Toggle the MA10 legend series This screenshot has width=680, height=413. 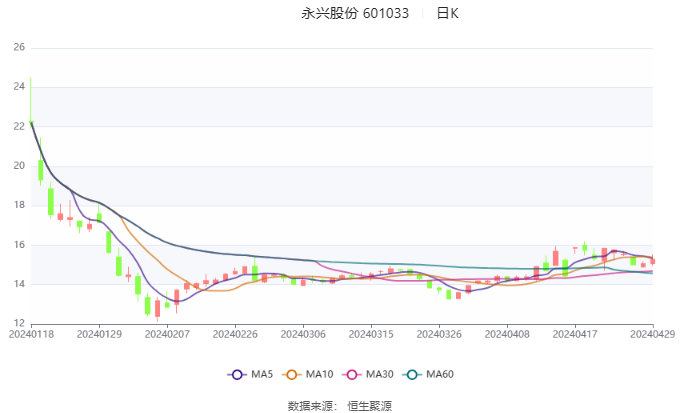pos(307,374)
